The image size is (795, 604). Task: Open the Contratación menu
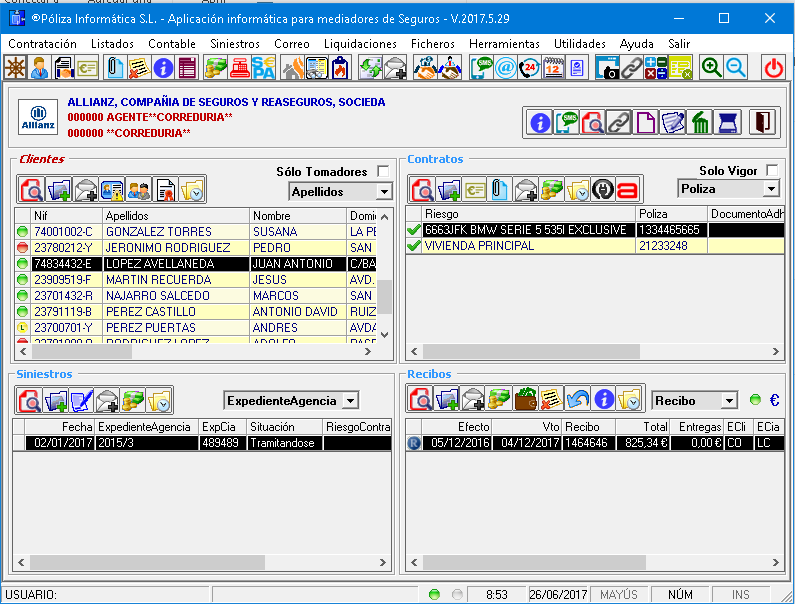pos(43,44)
